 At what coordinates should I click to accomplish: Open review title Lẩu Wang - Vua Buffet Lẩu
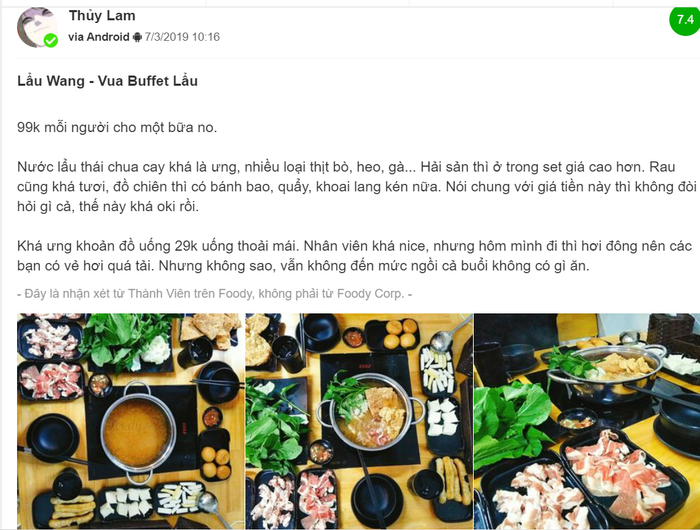tap(107, 81)
